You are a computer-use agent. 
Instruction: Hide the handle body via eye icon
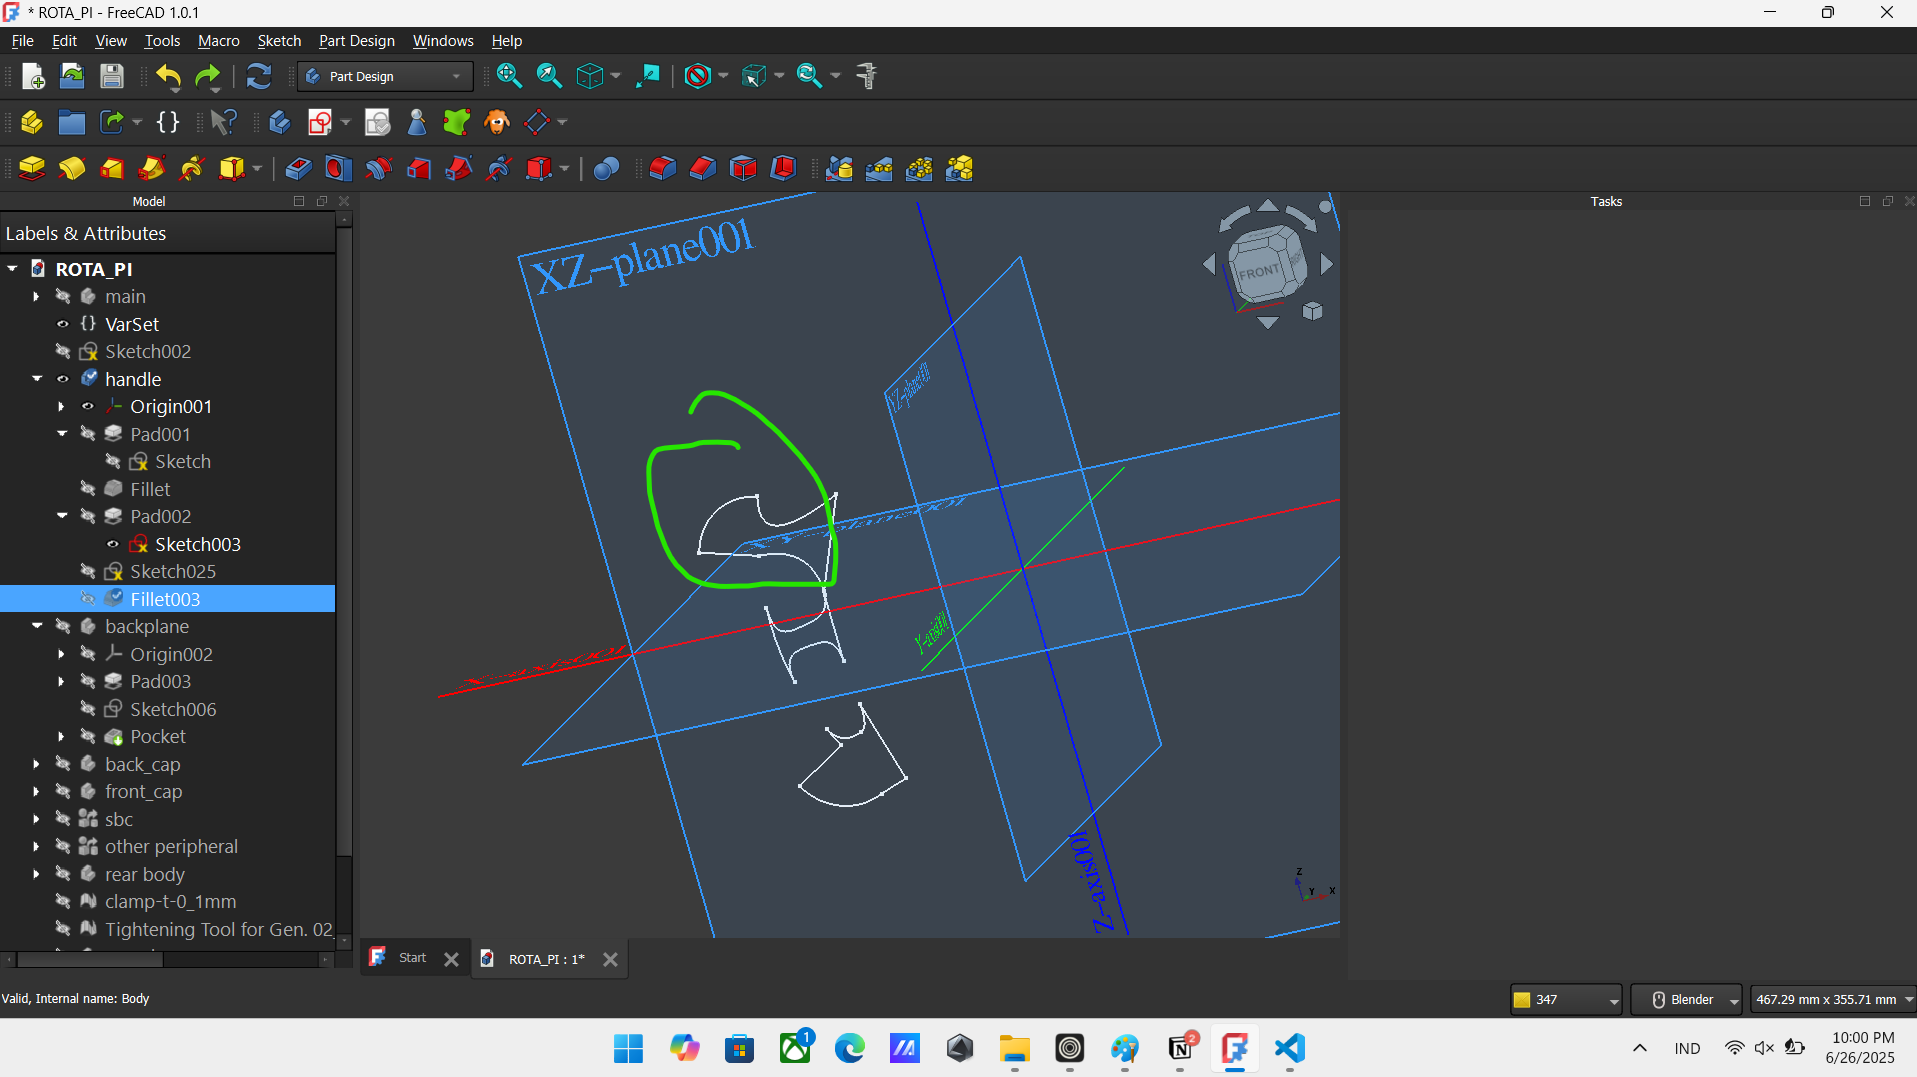(63, 379)
